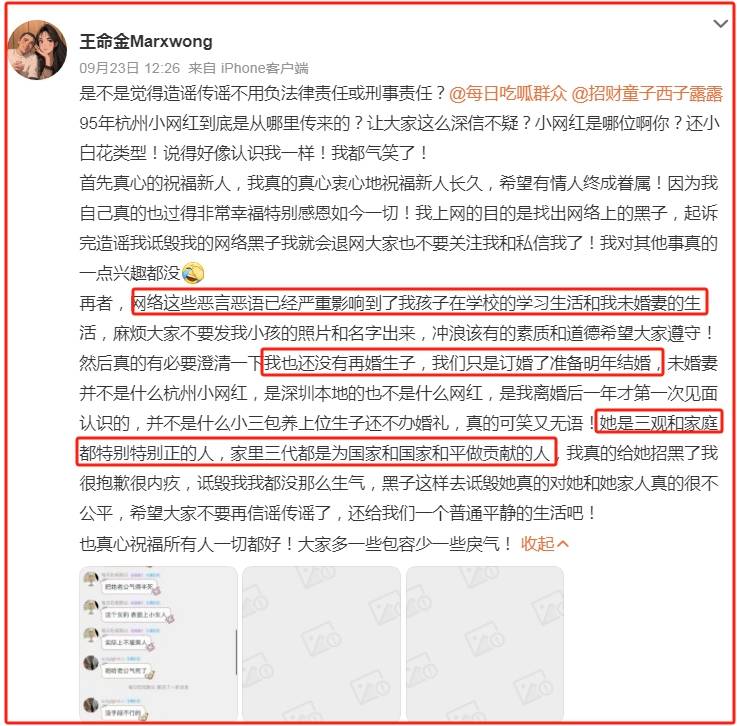The image size is (737, 726).
Task: Visit the @招财童子西子露露 mention
Action: [x=647, y=94]
